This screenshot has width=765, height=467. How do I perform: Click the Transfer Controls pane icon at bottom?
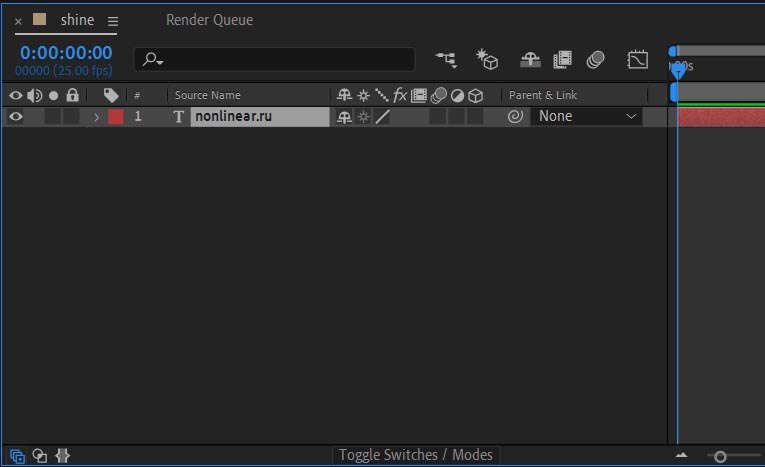pyautogui.click(x=40, y=456)
